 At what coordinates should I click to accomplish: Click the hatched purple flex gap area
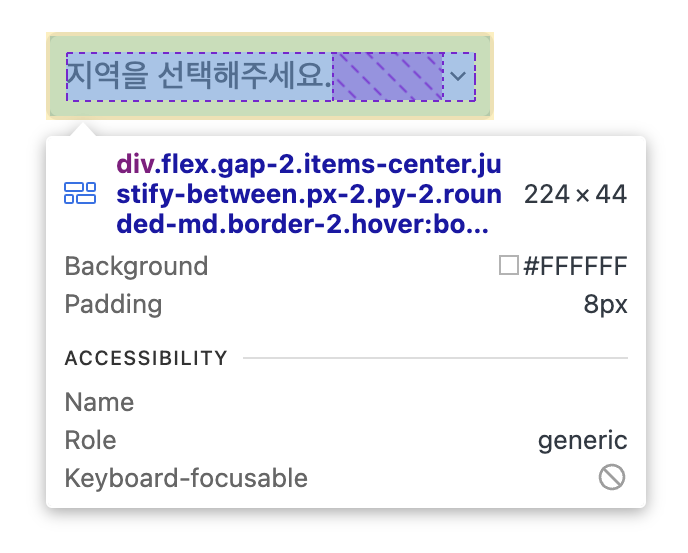(388, 77)
